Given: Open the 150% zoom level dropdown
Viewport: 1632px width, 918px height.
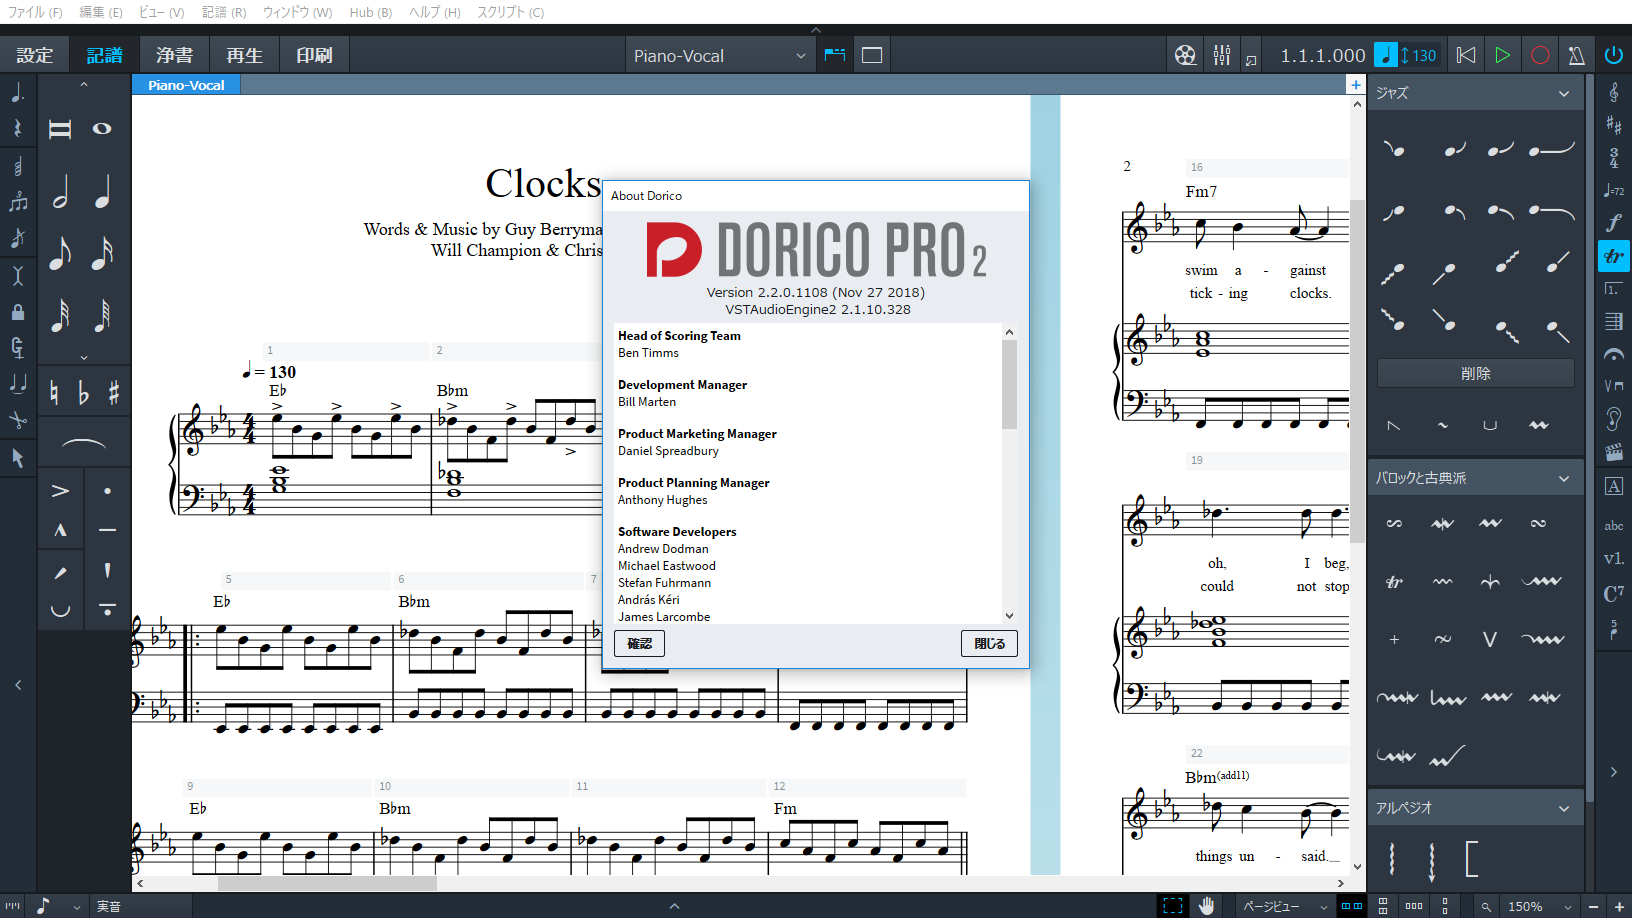Looking at the screenshot, I should [1539, 906].
